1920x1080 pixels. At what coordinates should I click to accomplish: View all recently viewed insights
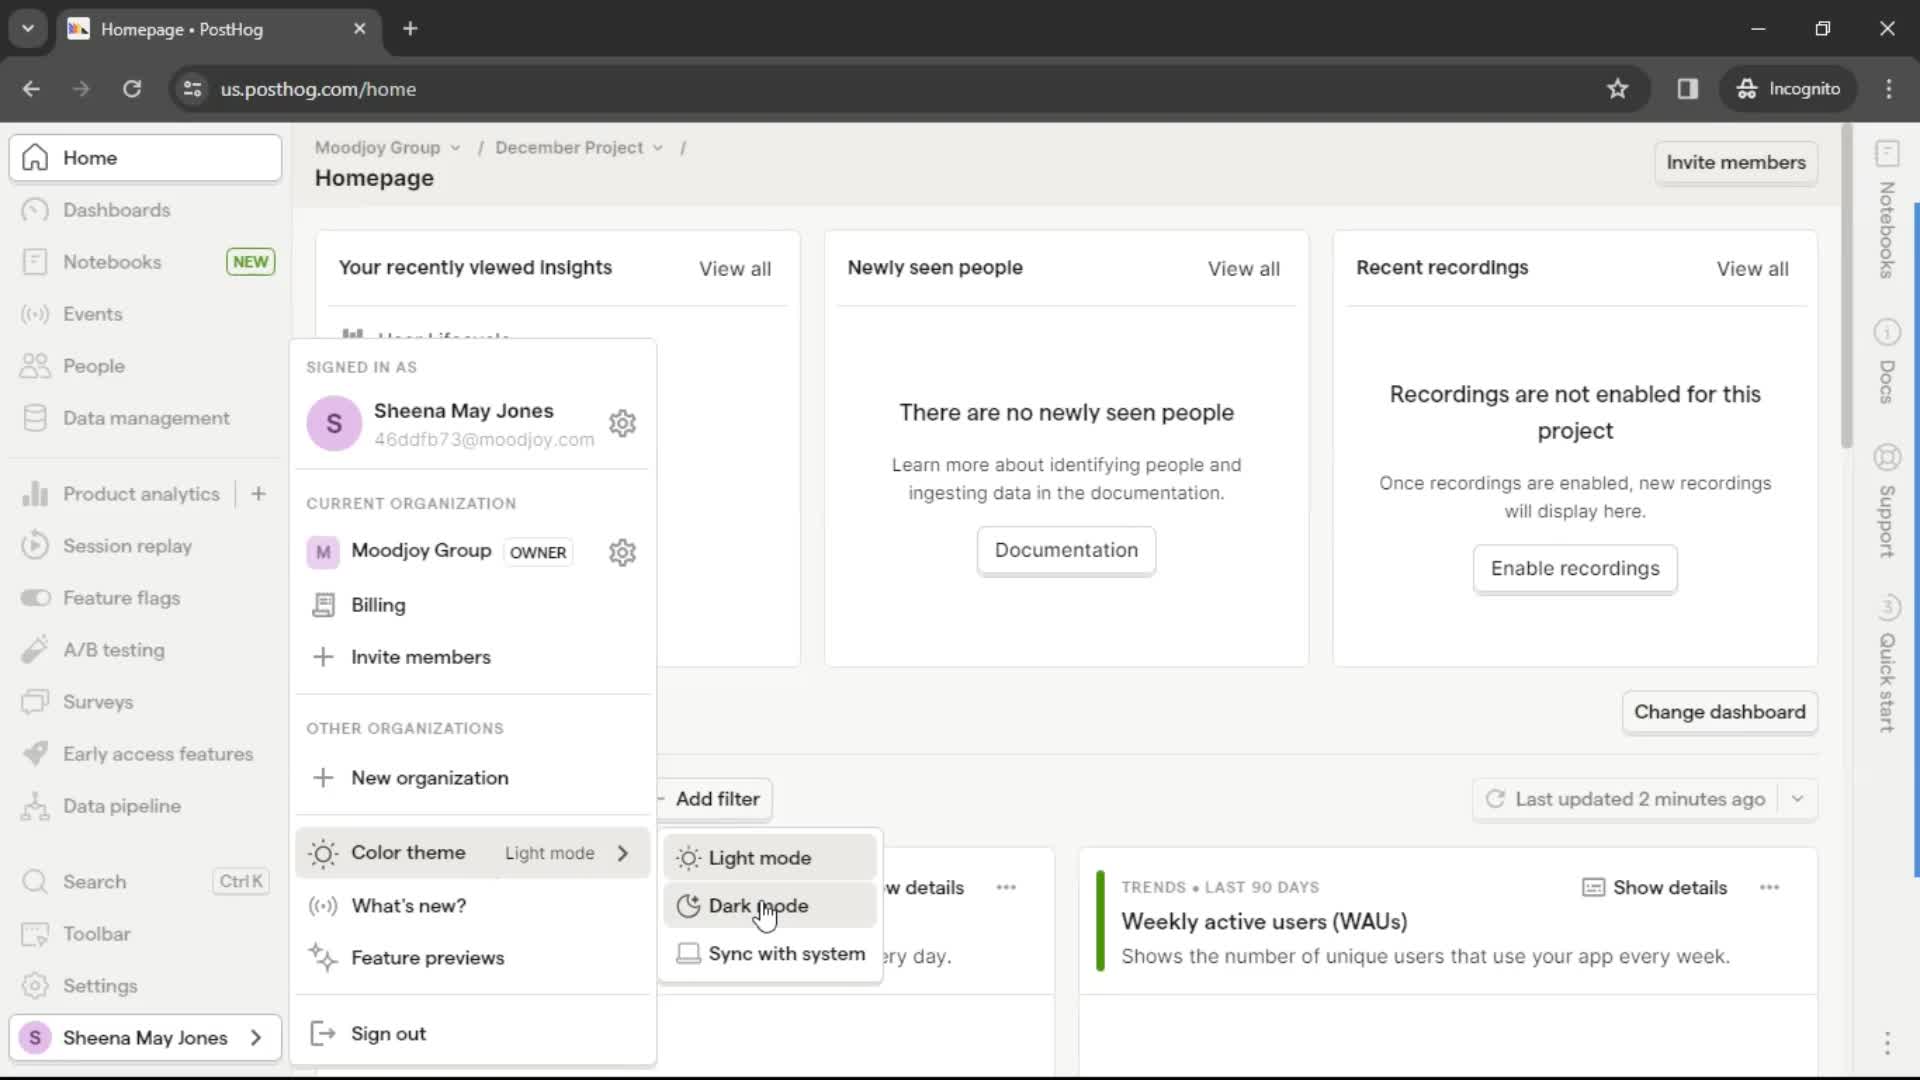[735, 269]
